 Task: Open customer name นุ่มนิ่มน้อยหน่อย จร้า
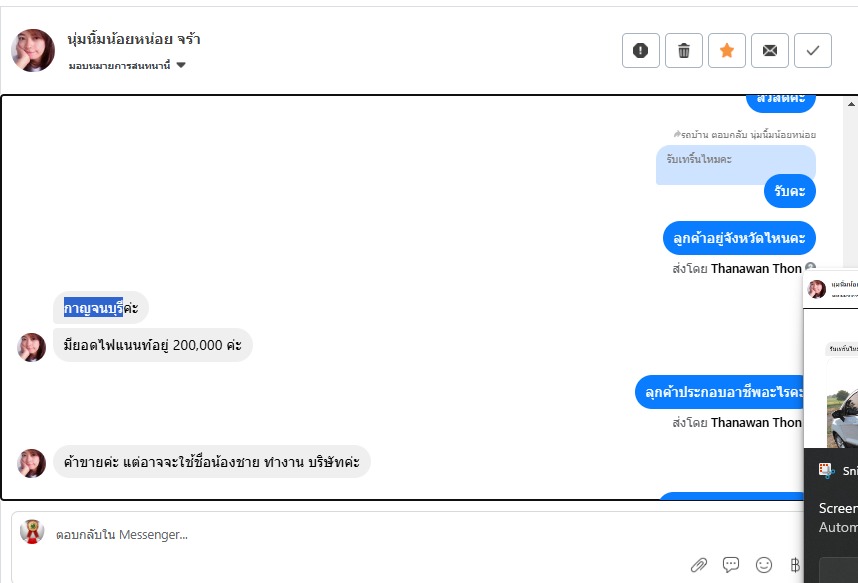point(134,39)
